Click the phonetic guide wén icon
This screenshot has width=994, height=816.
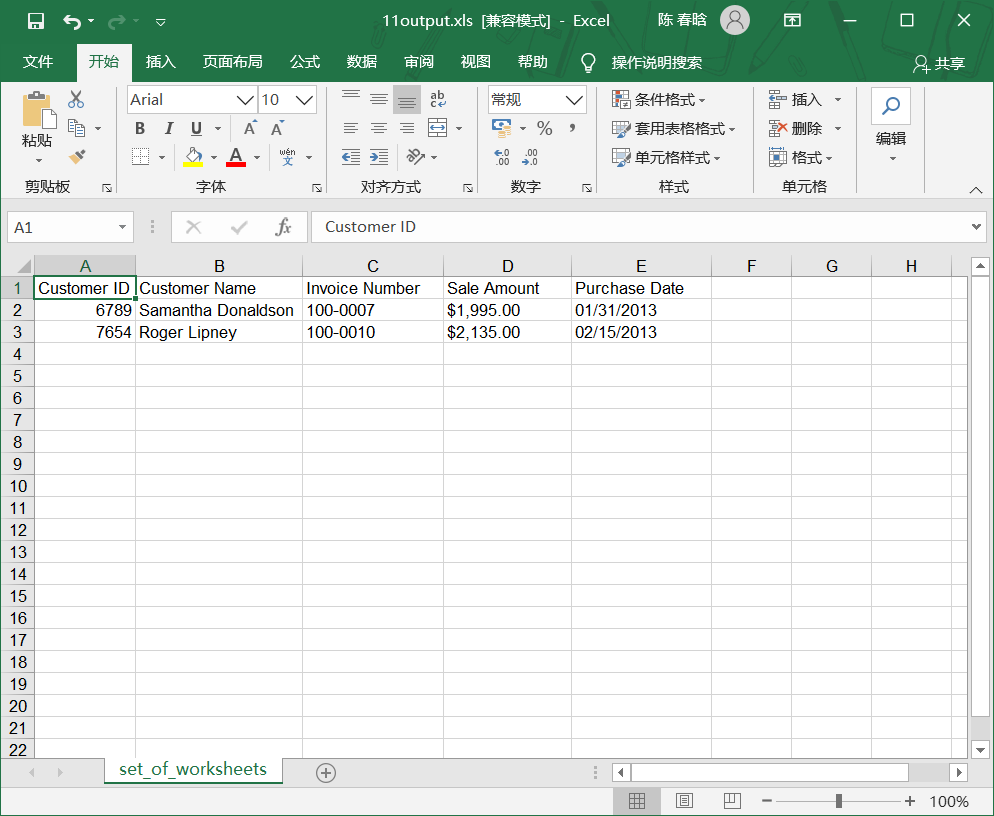tap(287, 157)
